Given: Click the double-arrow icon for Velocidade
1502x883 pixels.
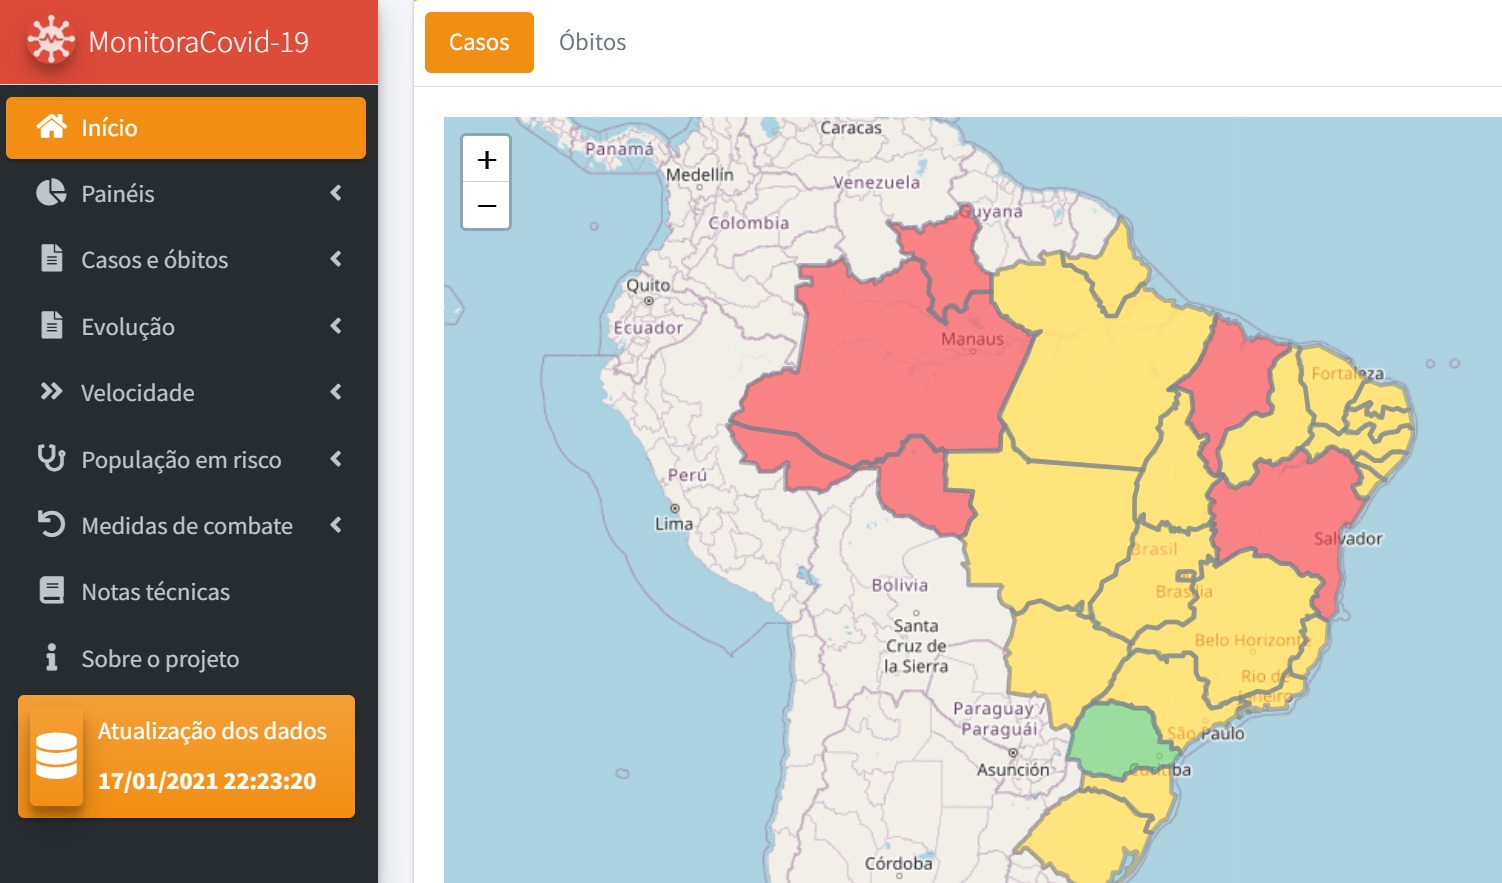Looking at the screenshot, I should coord(51,392).
